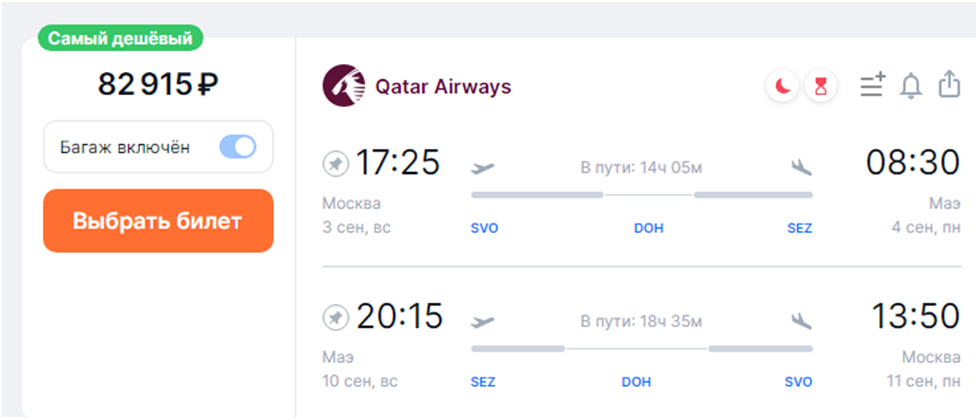Click SVO airport code on outbound flight
Viewport: 978px width, 419px height.
(x=484, y=228)
